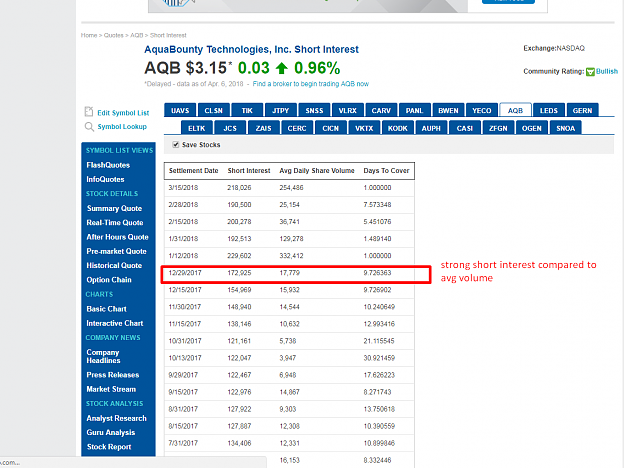625x468 pixels.
Task: Open the LEDS symbol tab
Action: [549, 110]
